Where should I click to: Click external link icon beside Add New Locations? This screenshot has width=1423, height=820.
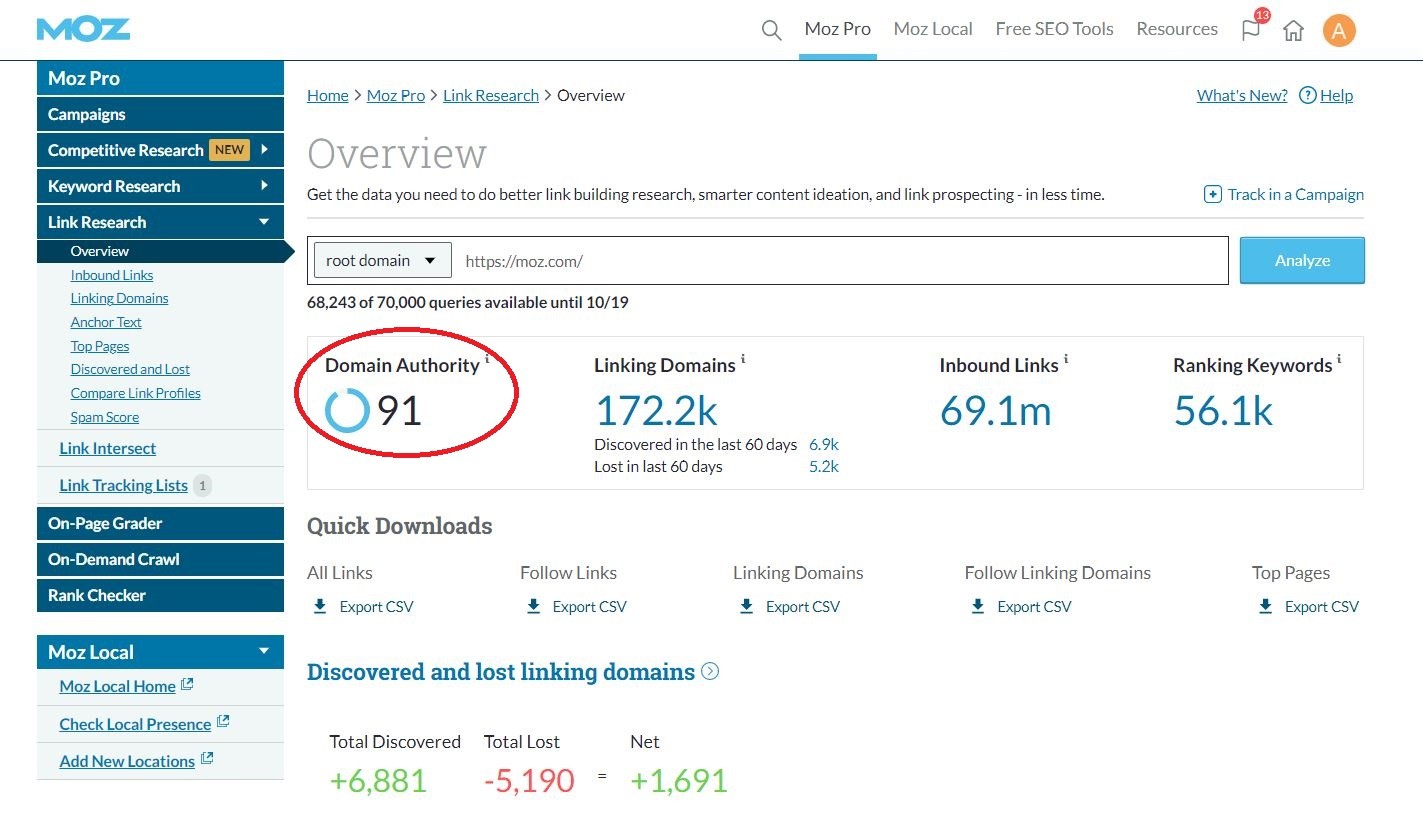(207, 759)
